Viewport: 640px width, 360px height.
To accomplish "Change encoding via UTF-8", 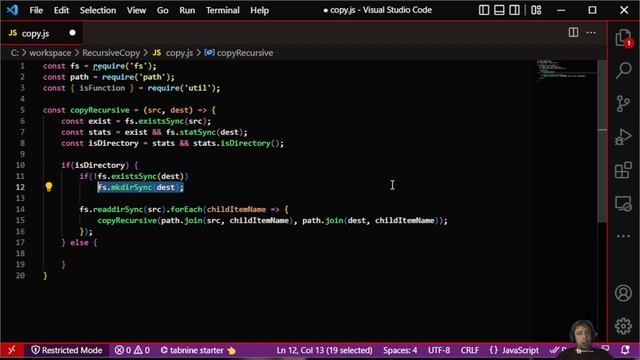I will [439, 350].
